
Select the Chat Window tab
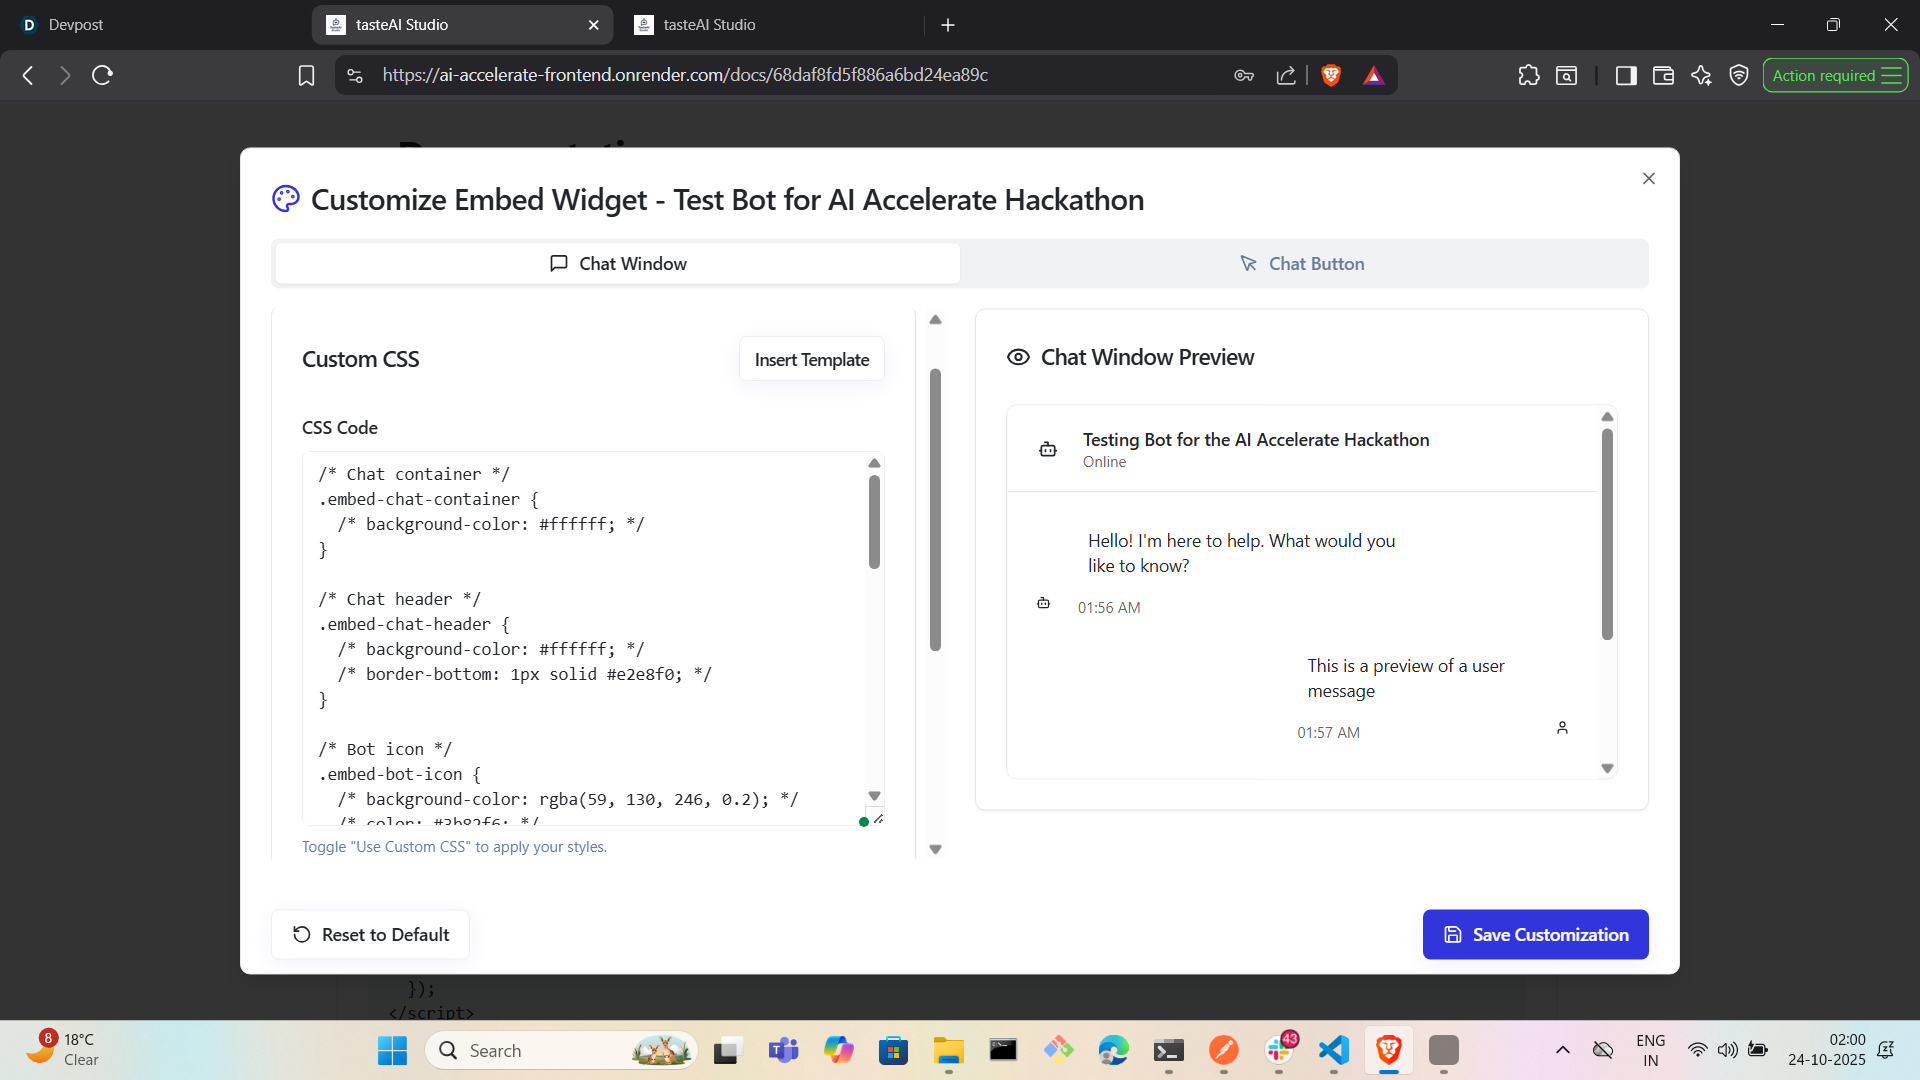pyautogui.click(x=618, y=264)
